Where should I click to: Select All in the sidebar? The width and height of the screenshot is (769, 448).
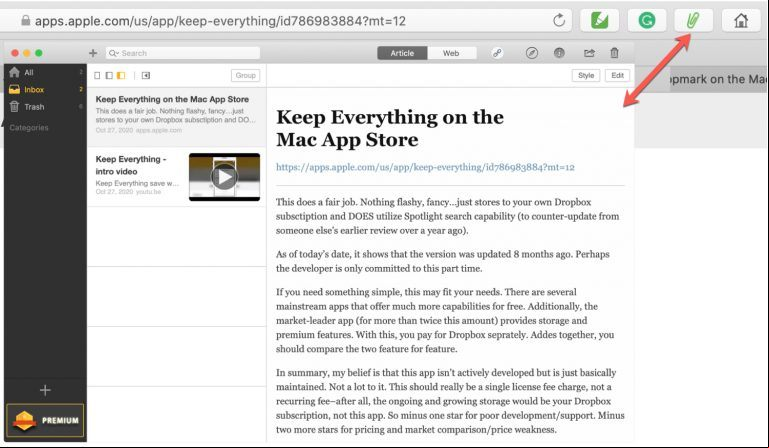tap(46, 72)
